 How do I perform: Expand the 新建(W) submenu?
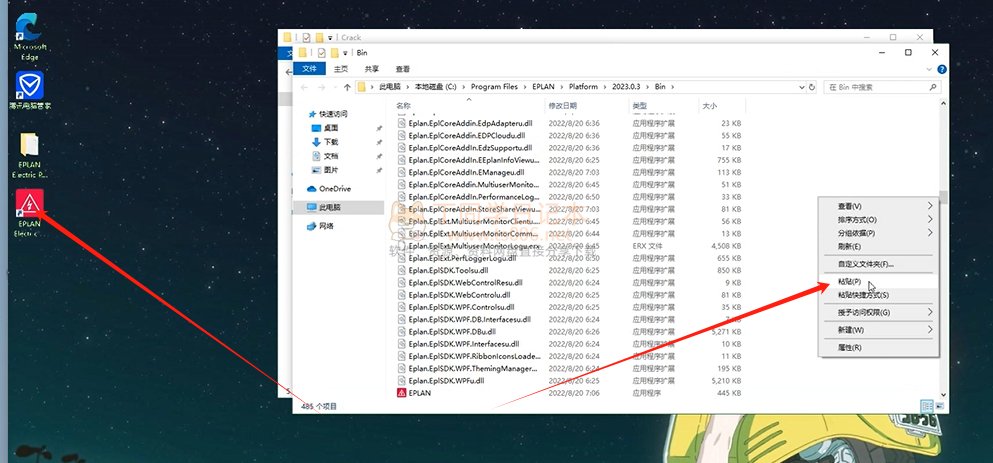[x=851, y=329]
